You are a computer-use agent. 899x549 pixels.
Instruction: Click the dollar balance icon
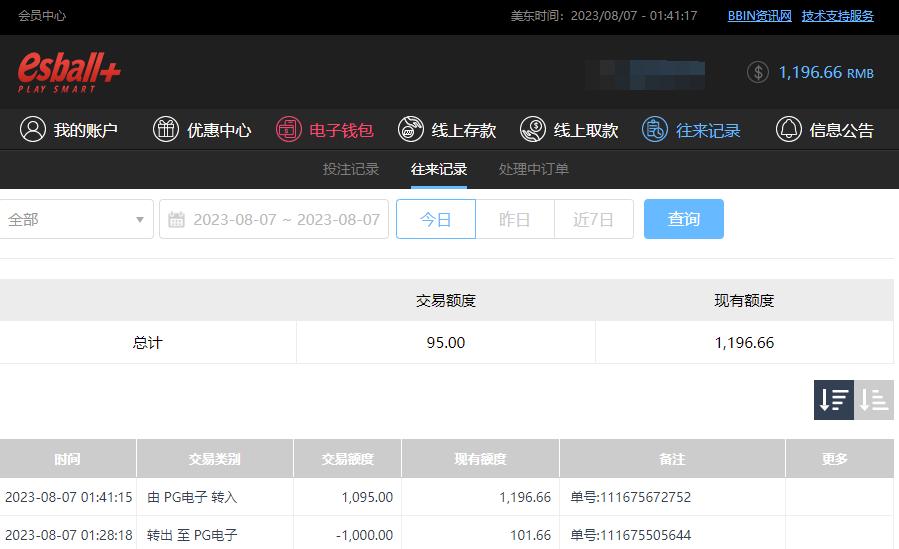click(757, 72)
